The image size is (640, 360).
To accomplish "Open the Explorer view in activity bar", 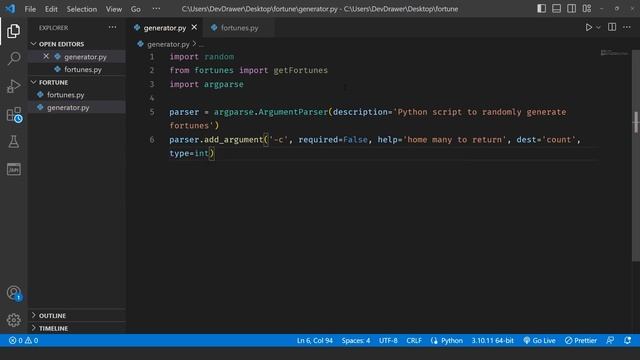I will point(13,31).
